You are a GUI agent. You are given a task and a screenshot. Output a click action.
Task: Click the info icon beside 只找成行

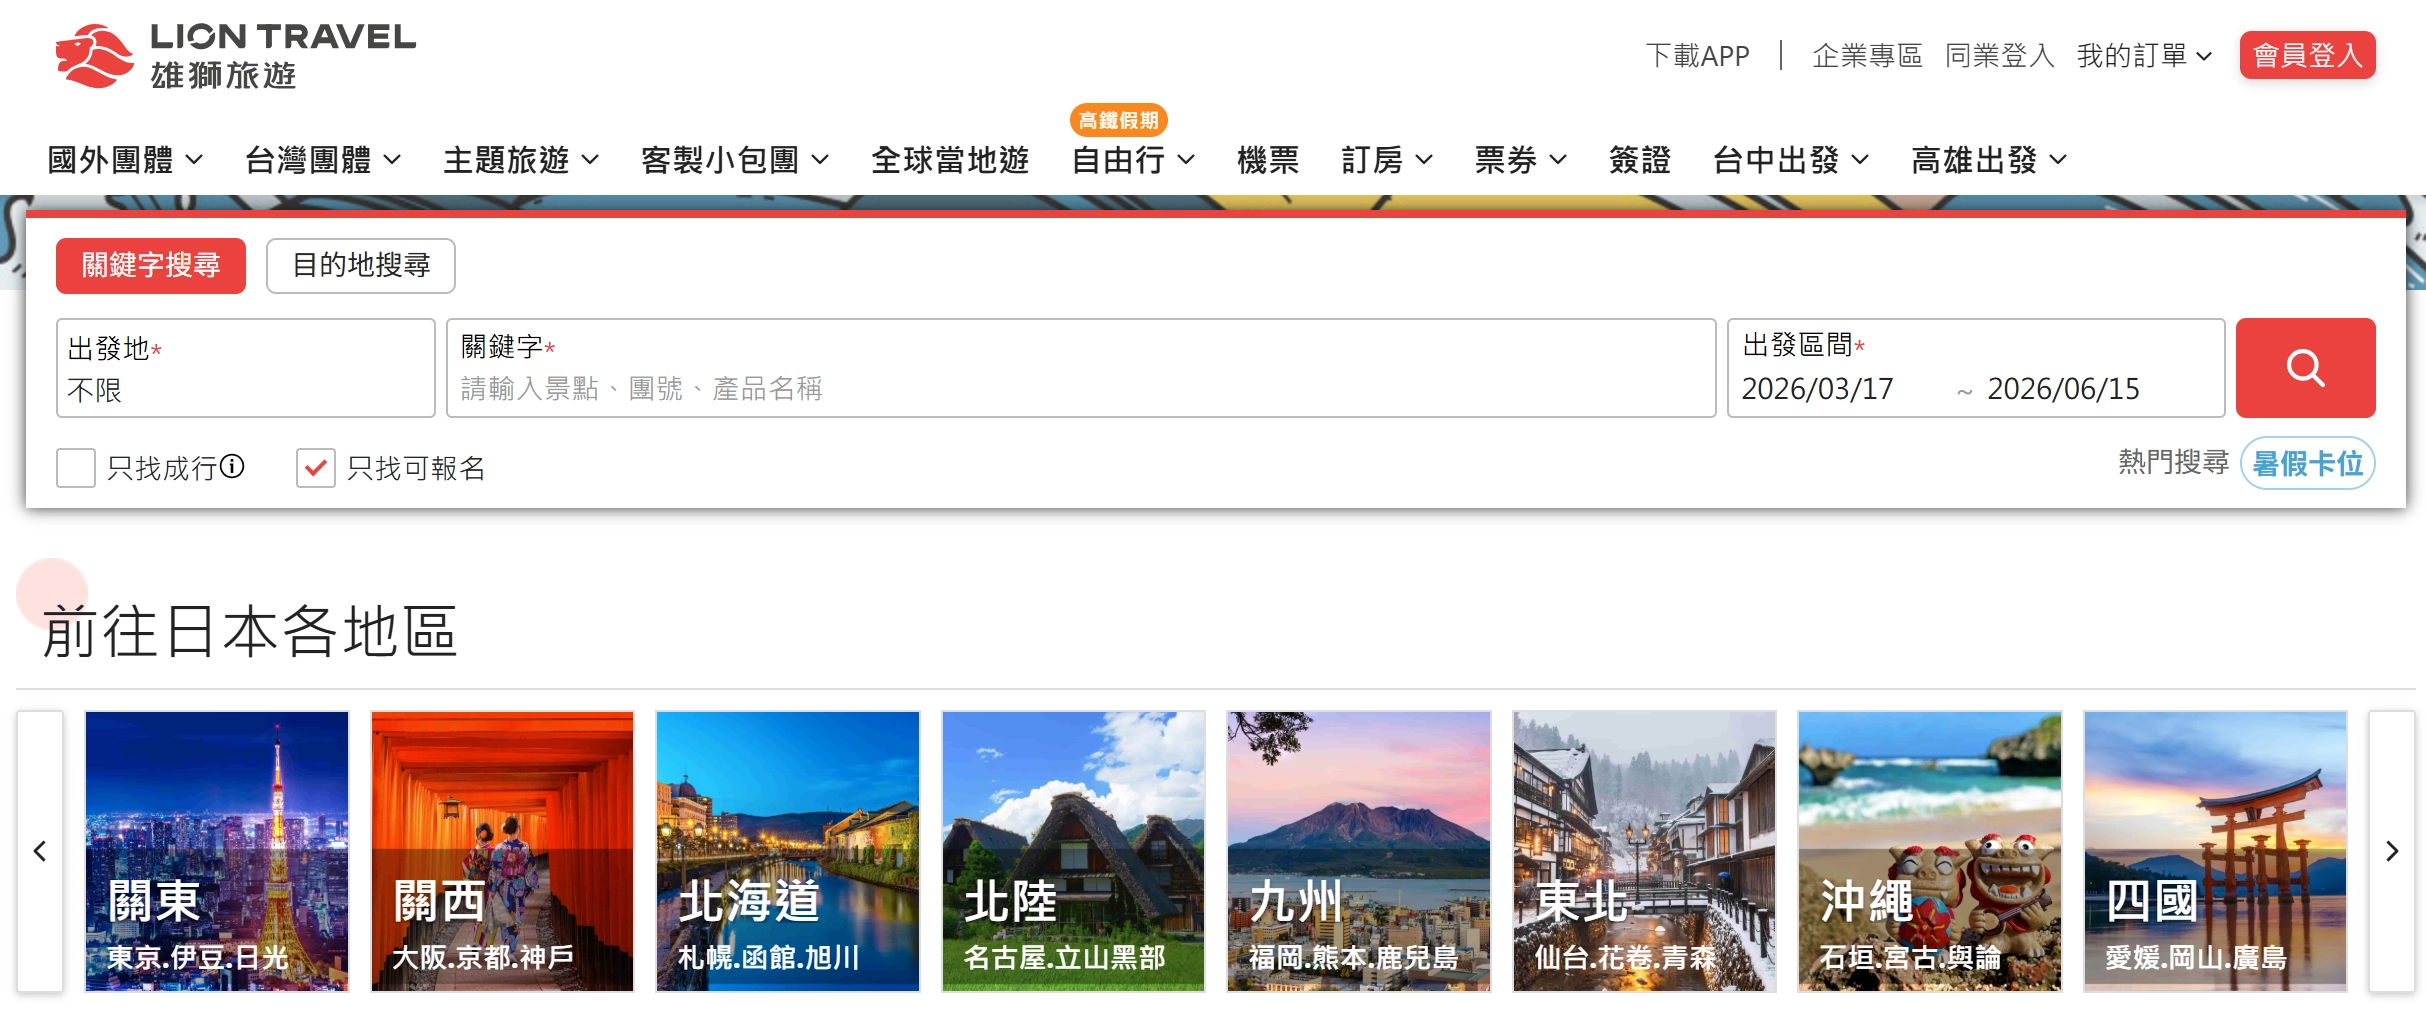tap(232, 467)
